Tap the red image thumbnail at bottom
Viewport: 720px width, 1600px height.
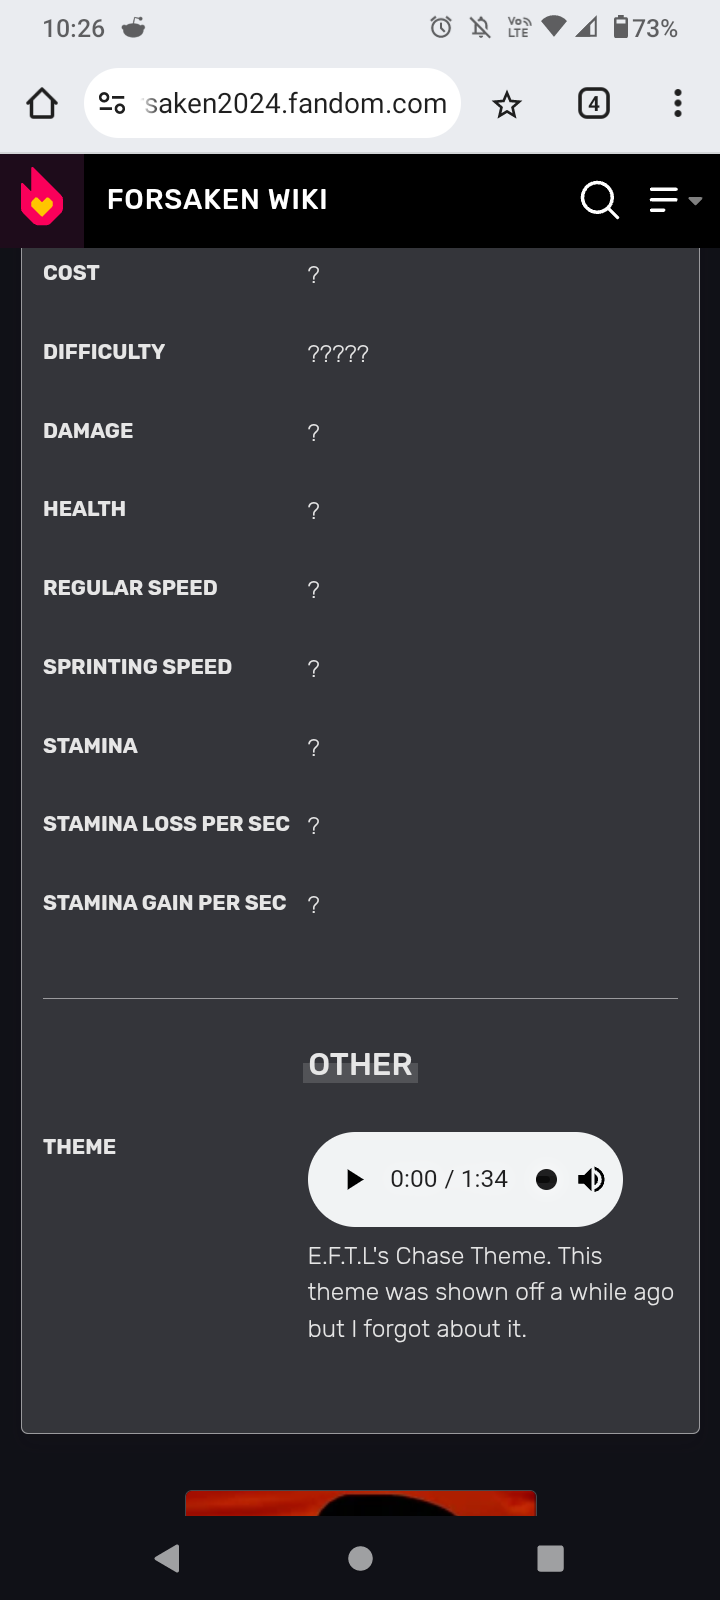tap(360, 1503)
